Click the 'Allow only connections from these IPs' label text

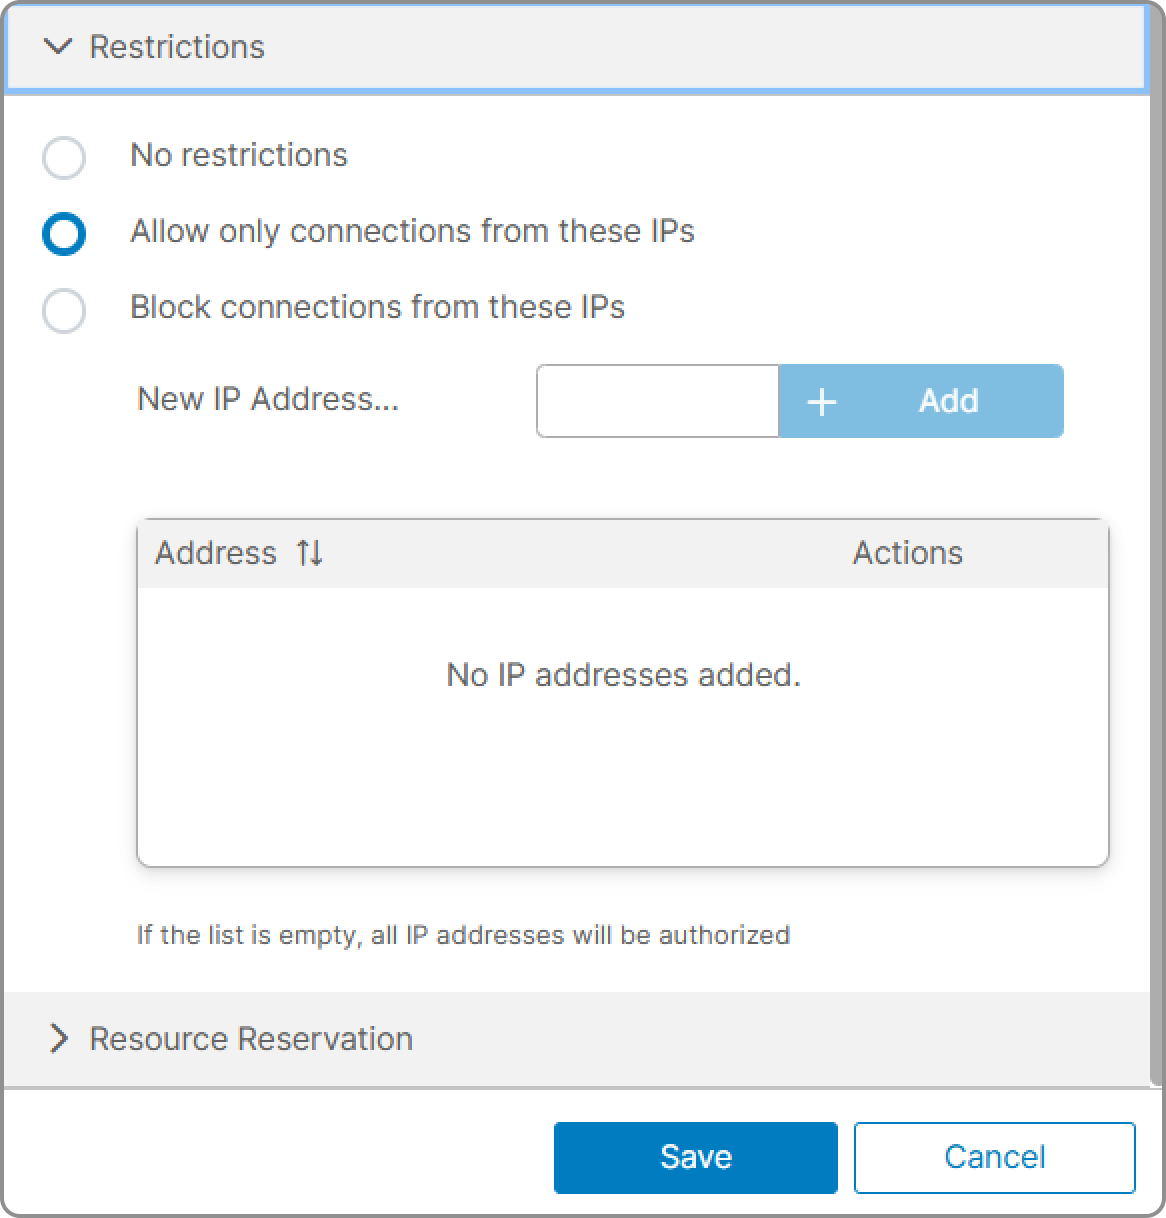tap(412, 231)
